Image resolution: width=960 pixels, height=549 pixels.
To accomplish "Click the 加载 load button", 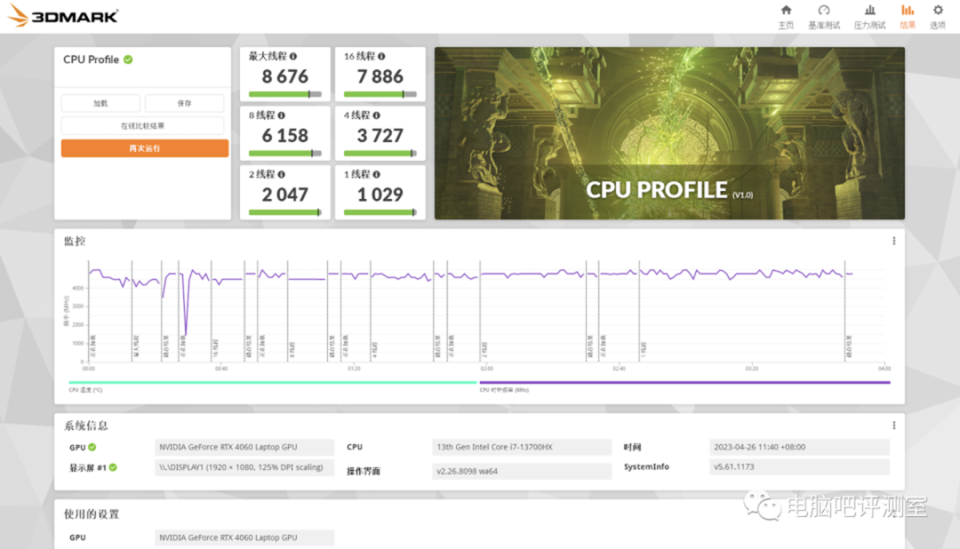I will (100, 103).
